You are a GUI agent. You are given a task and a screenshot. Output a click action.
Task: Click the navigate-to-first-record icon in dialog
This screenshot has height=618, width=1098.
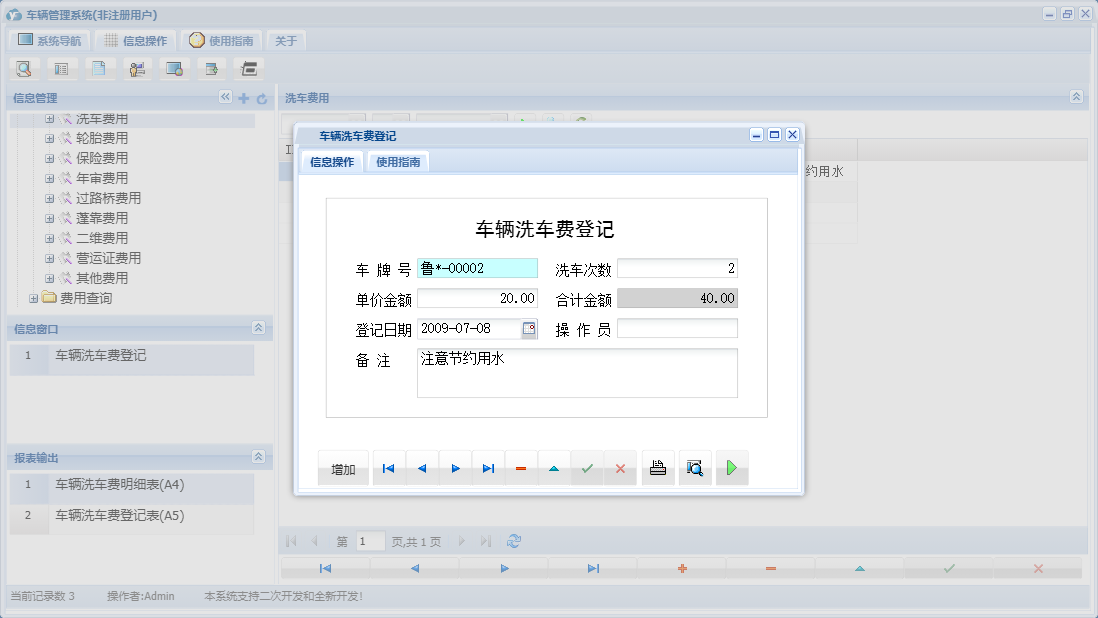(x=388, y=467)
